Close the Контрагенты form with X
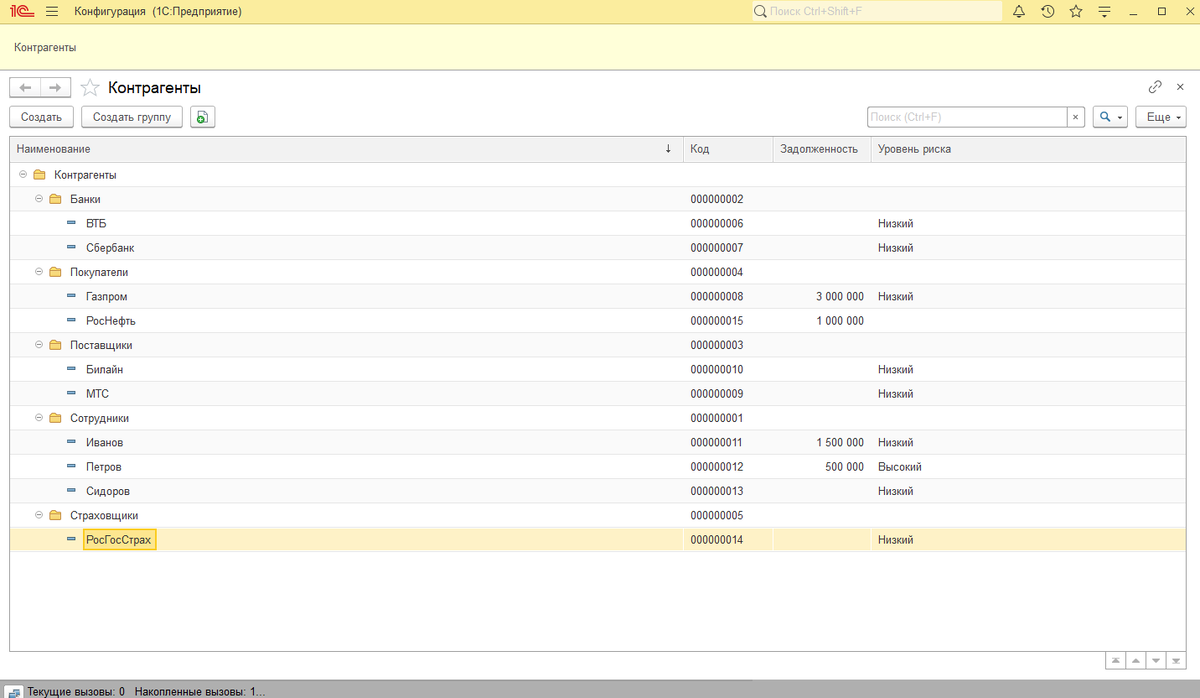 tap(1181, 87)
